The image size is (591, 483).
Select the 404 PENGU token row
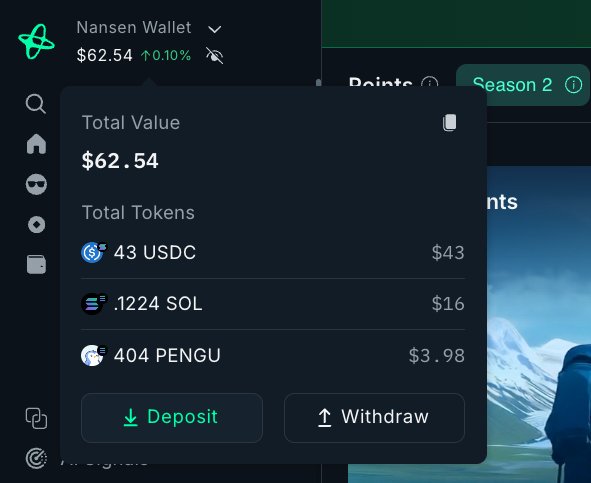273,356
